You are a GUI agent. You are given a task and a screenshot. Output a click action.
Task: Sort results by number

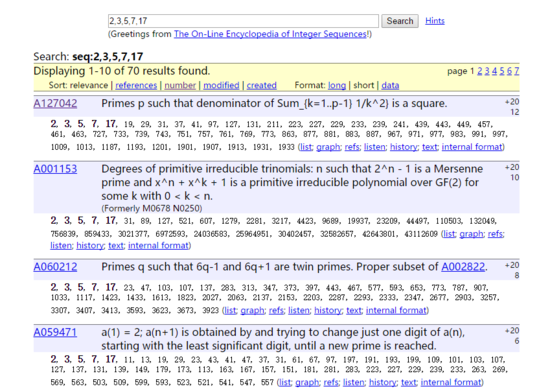[x=180, y=85]
